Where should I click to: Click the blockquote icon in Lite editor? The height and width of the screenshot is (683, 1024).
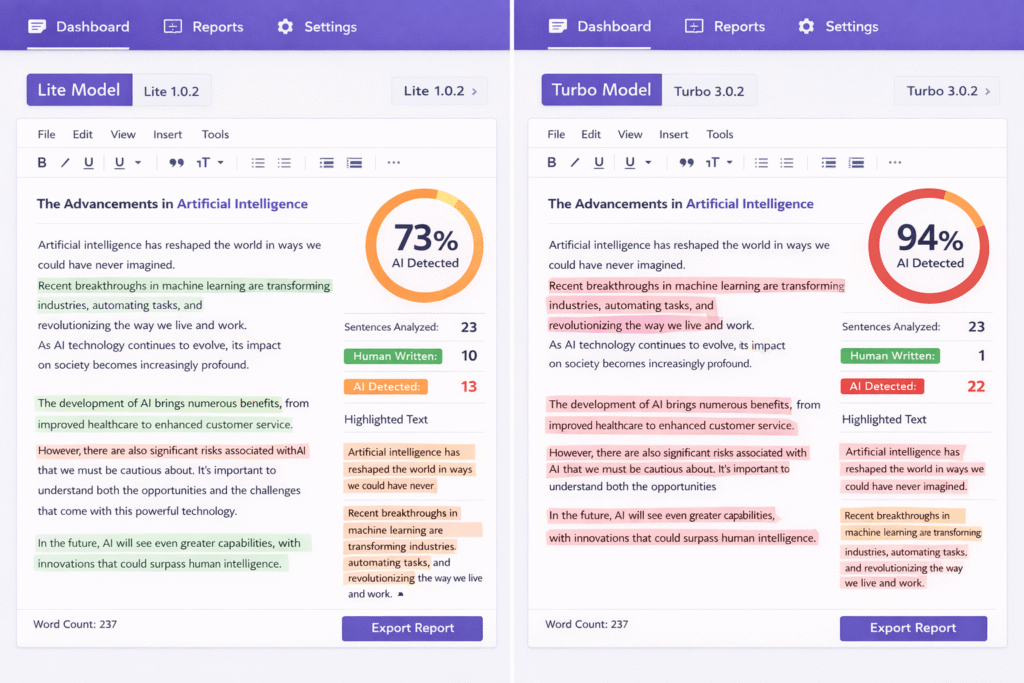coord(177,163)
